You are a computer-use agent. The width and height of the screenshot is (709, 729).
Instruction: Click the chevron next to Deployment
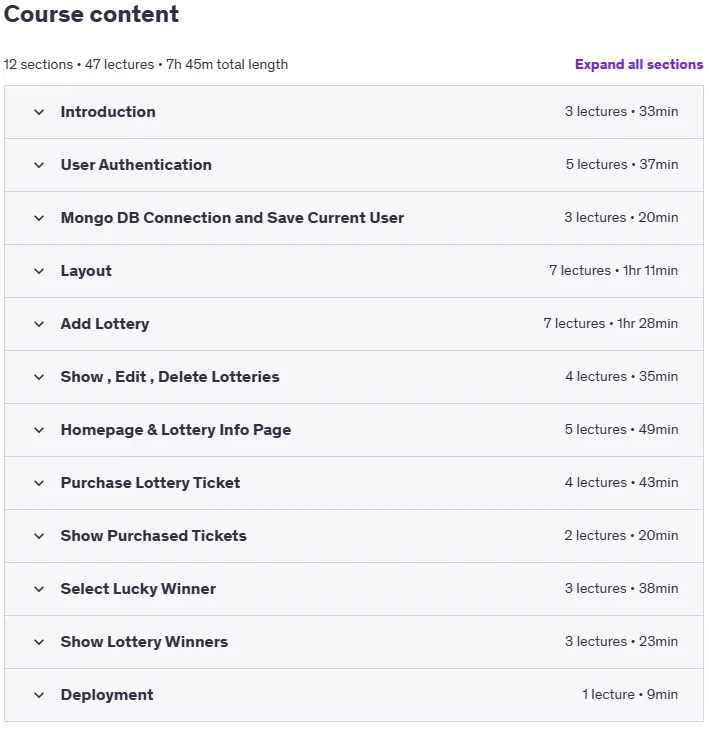pos(39,695)
